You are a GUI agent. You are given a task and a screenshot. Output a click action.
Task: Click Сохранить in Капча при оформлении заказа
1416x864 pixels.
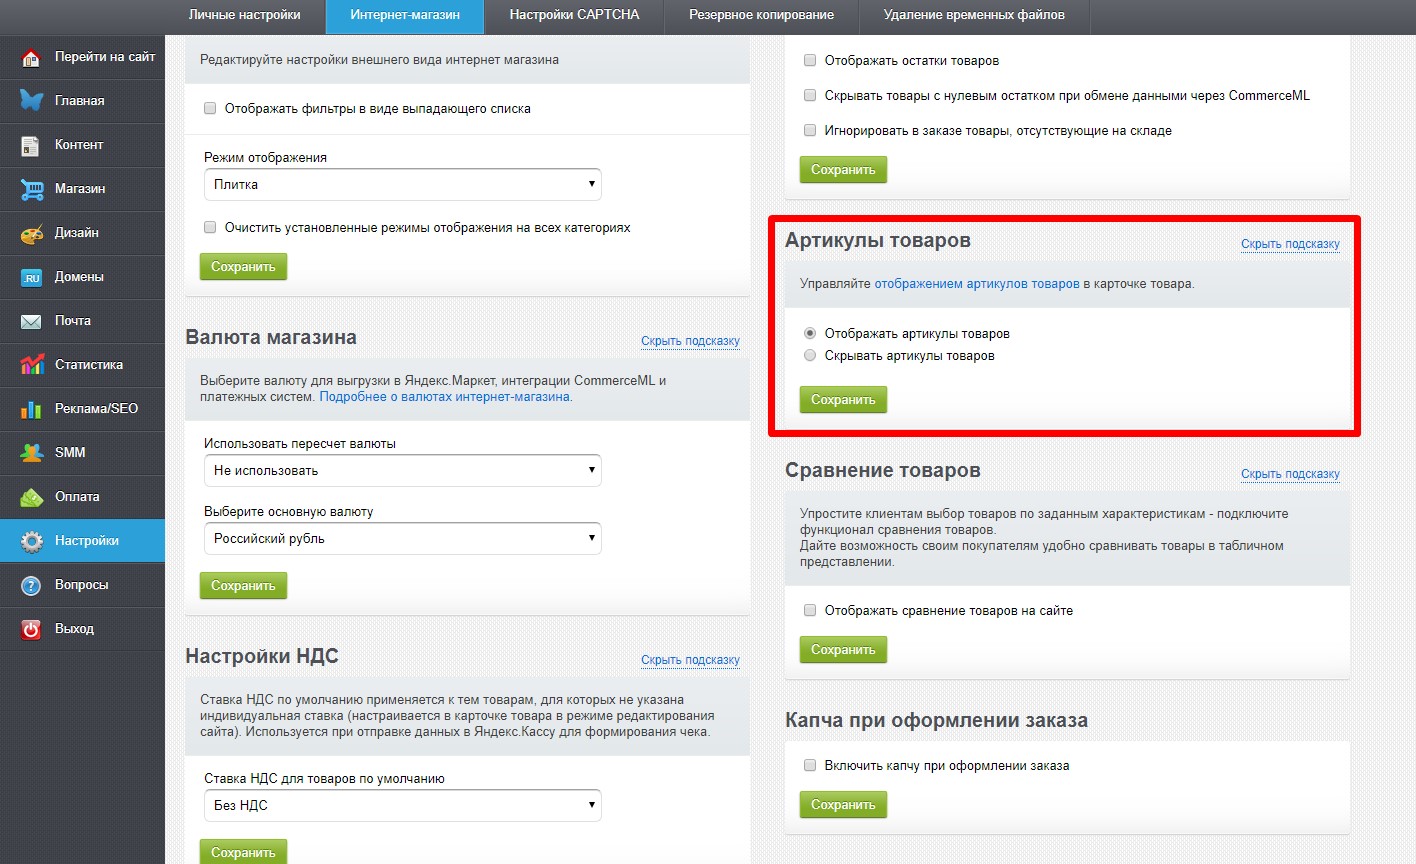tap(843, 805)
